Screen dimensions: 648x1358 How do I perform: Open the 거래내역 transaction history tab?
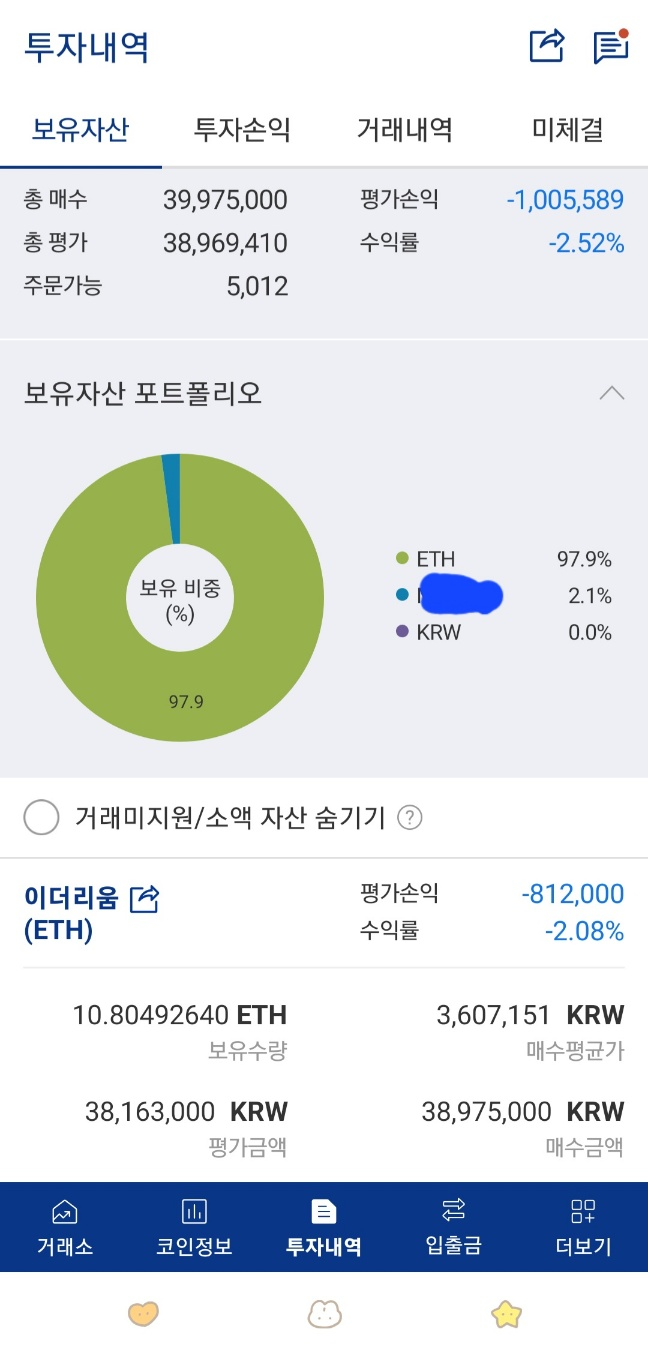point(405,130)
